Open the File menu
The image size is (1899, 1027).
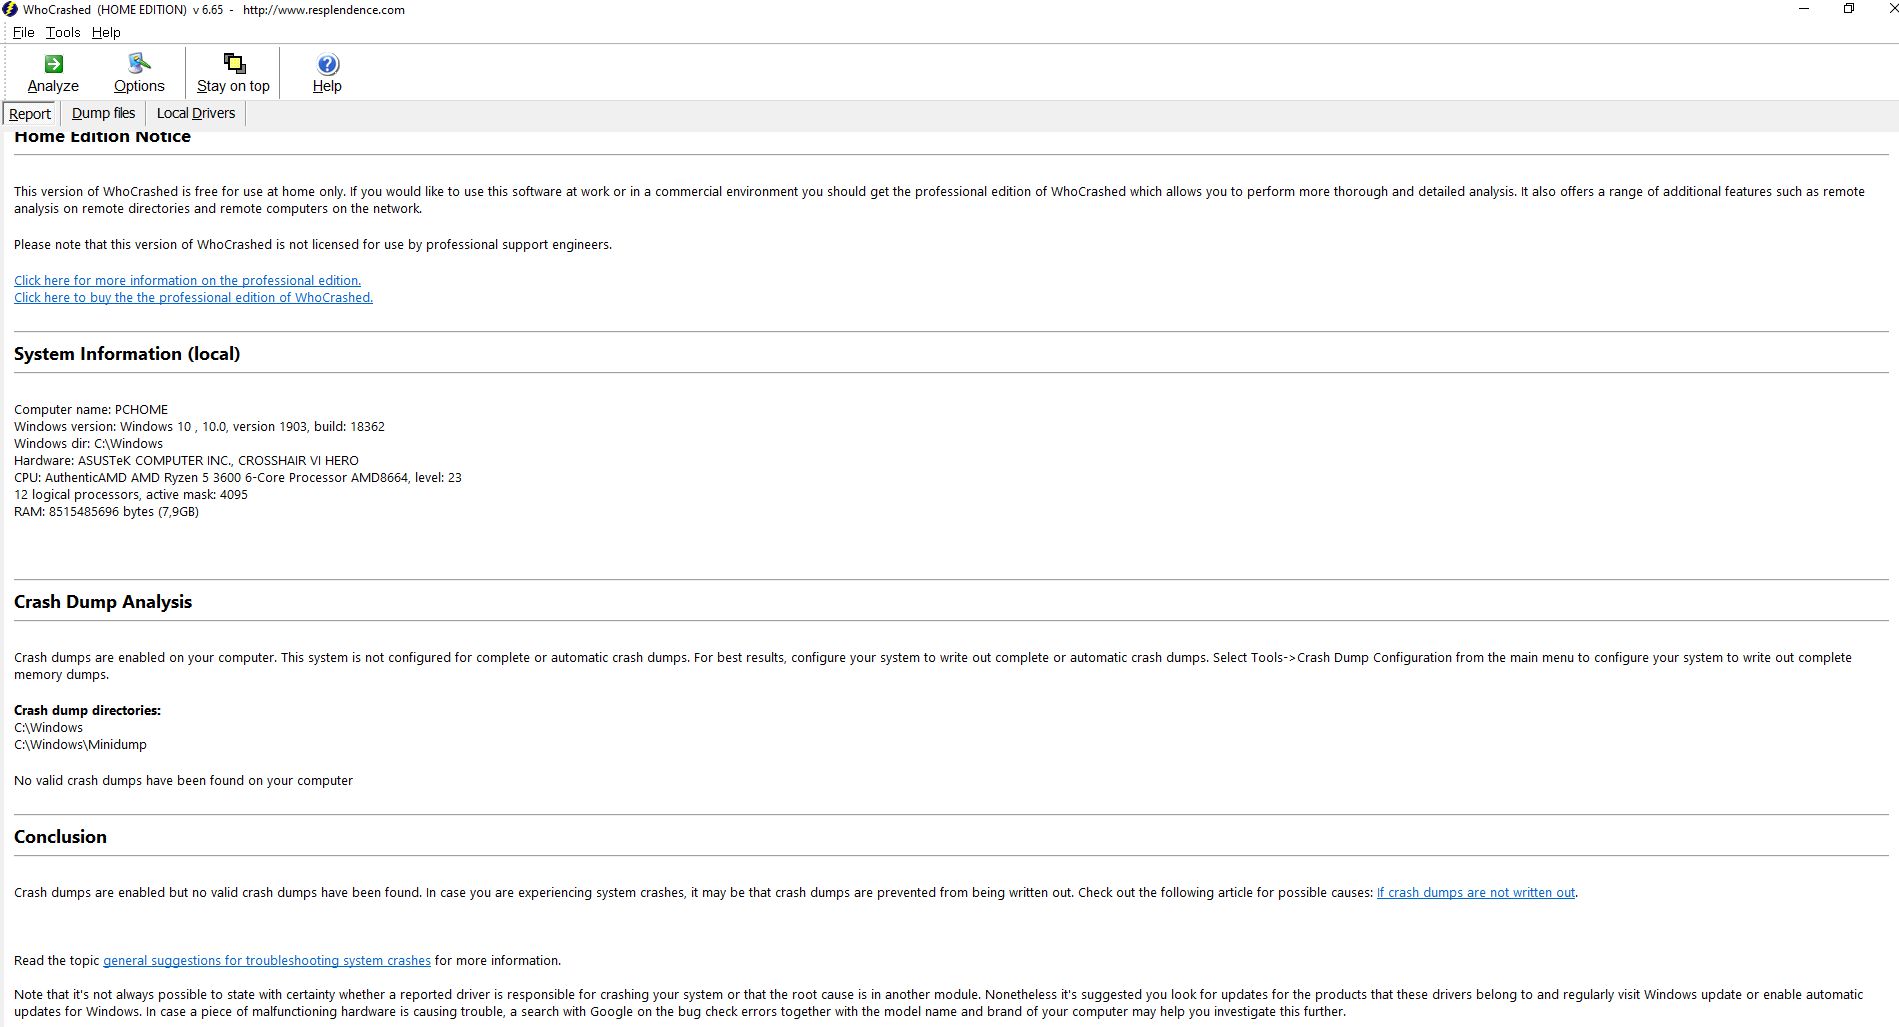coord(23,32)
